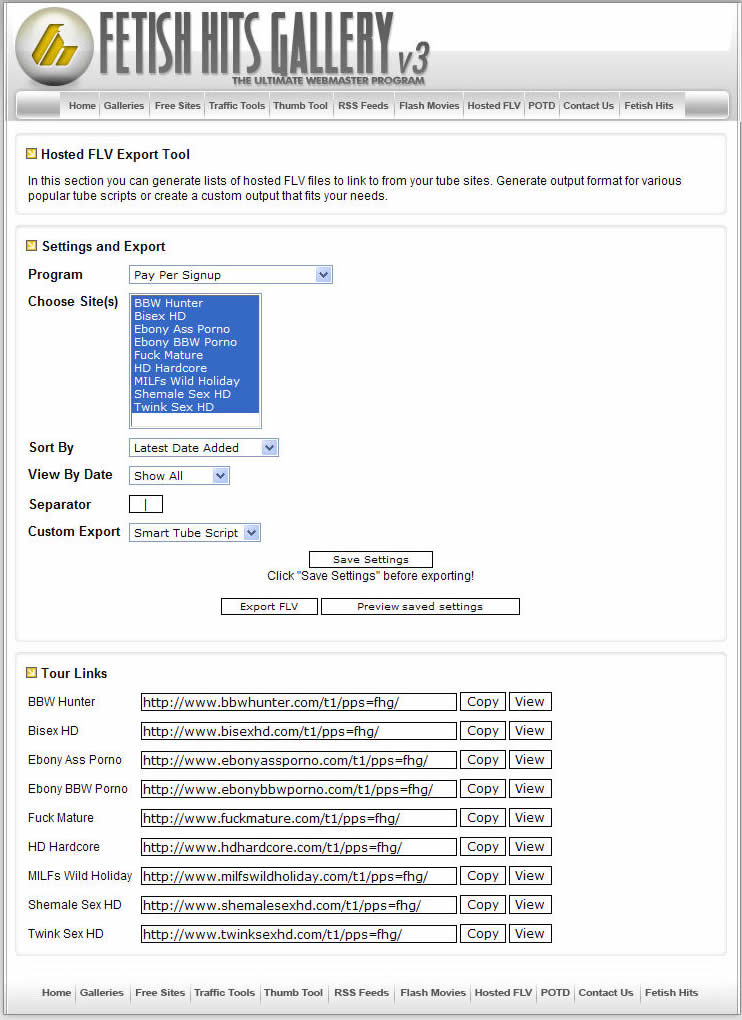Click the Tour Links heading icon
Screen dimensions: 742x1020
(31, 673)
